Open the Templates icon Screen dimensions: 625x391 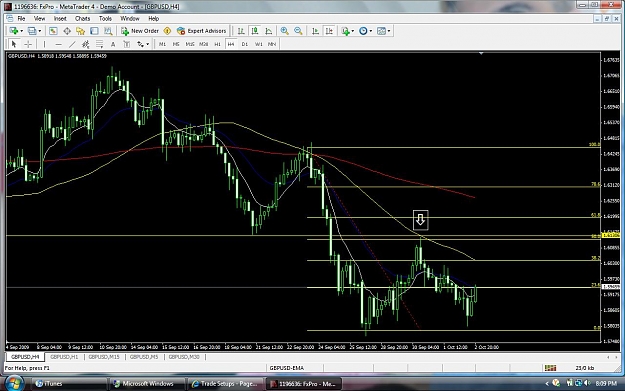pos(381,31)
